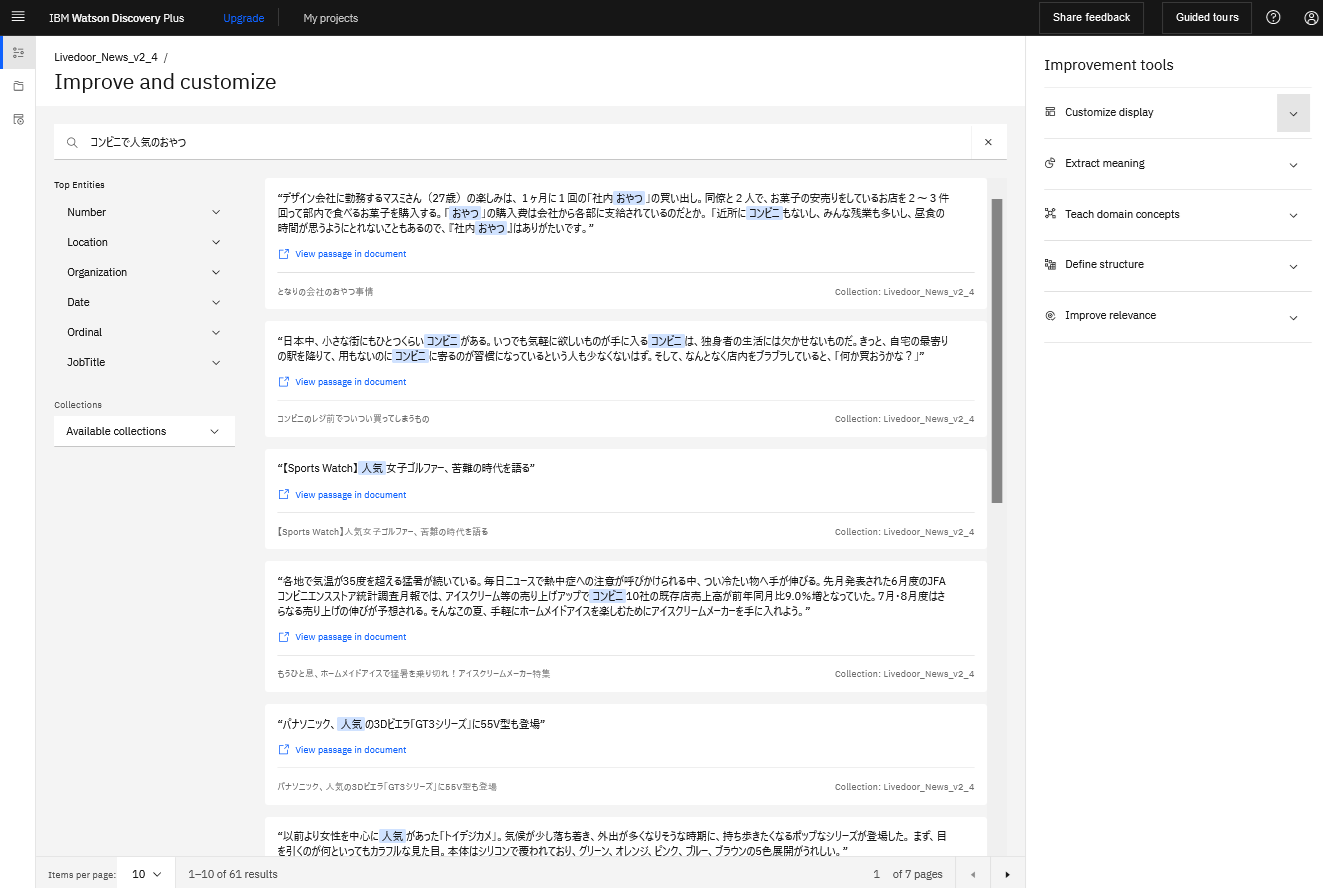
Task: Go to the previous results page arrow
Action: (x=972, y=874)
